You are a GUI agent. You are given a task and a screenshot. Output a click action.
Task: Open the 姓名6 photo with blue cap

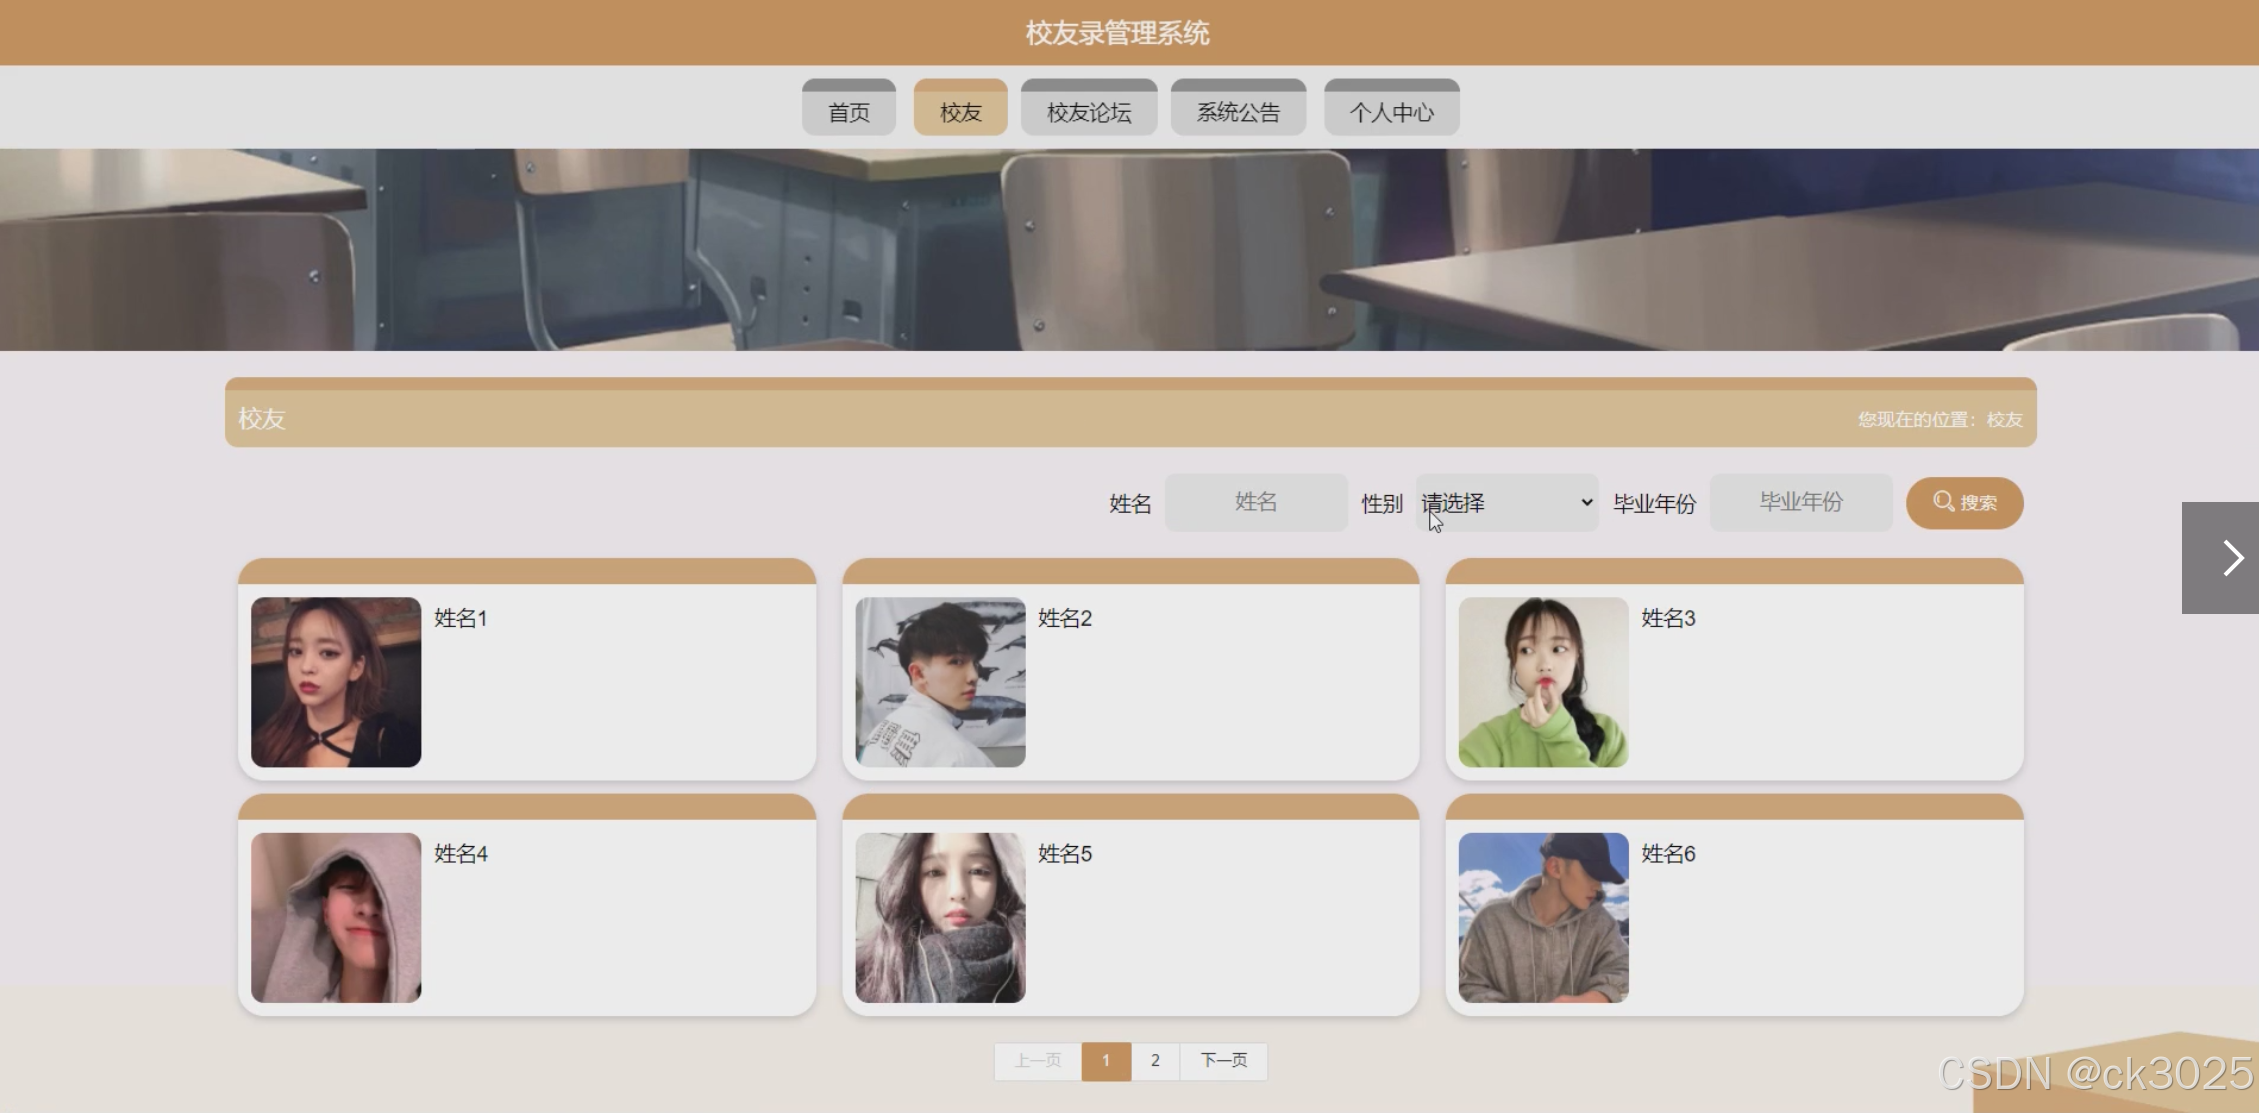coord(1543,917)
